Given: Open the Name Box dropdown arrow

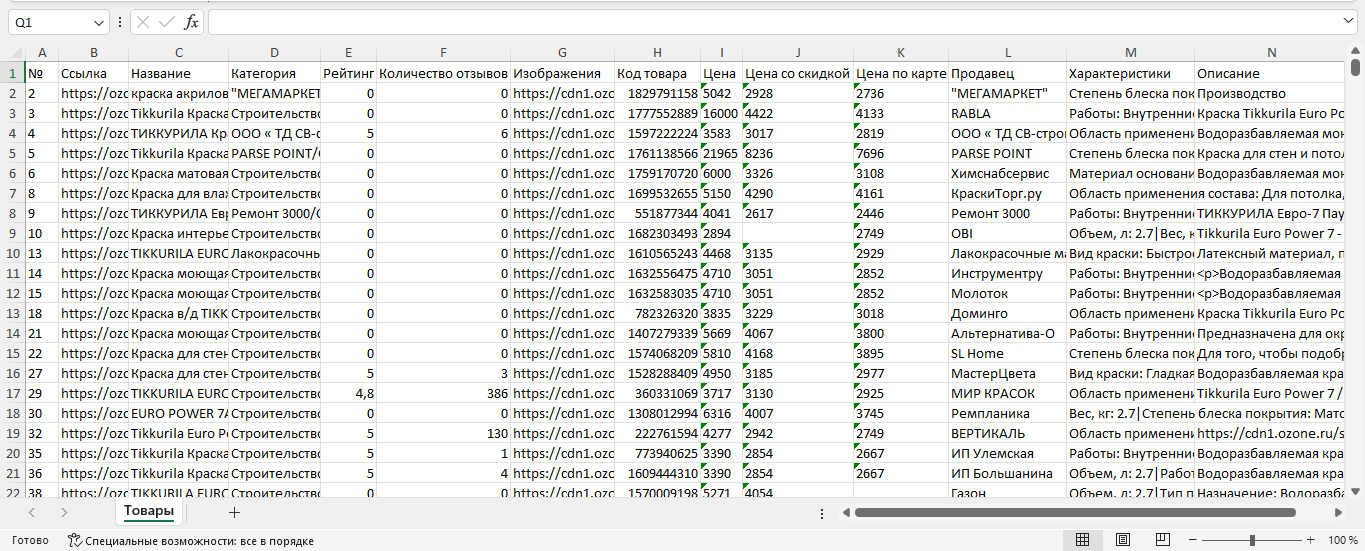Looking at the screenshot, I should (x=98, y=22).
